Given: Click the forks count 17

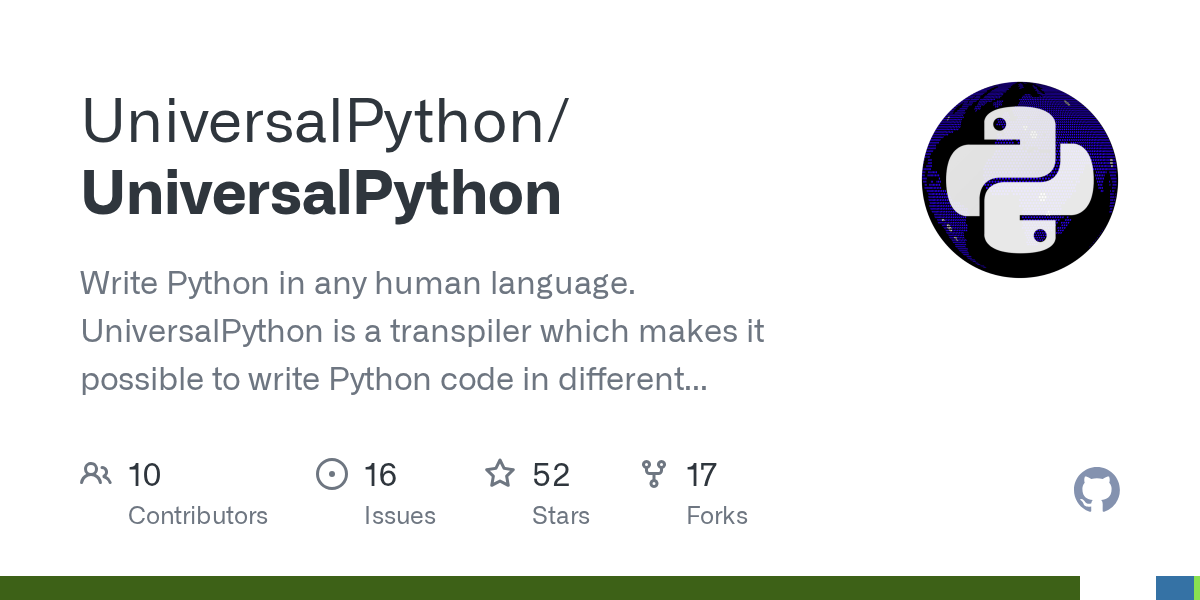Looking at the screenshot, I should (702, 474).
